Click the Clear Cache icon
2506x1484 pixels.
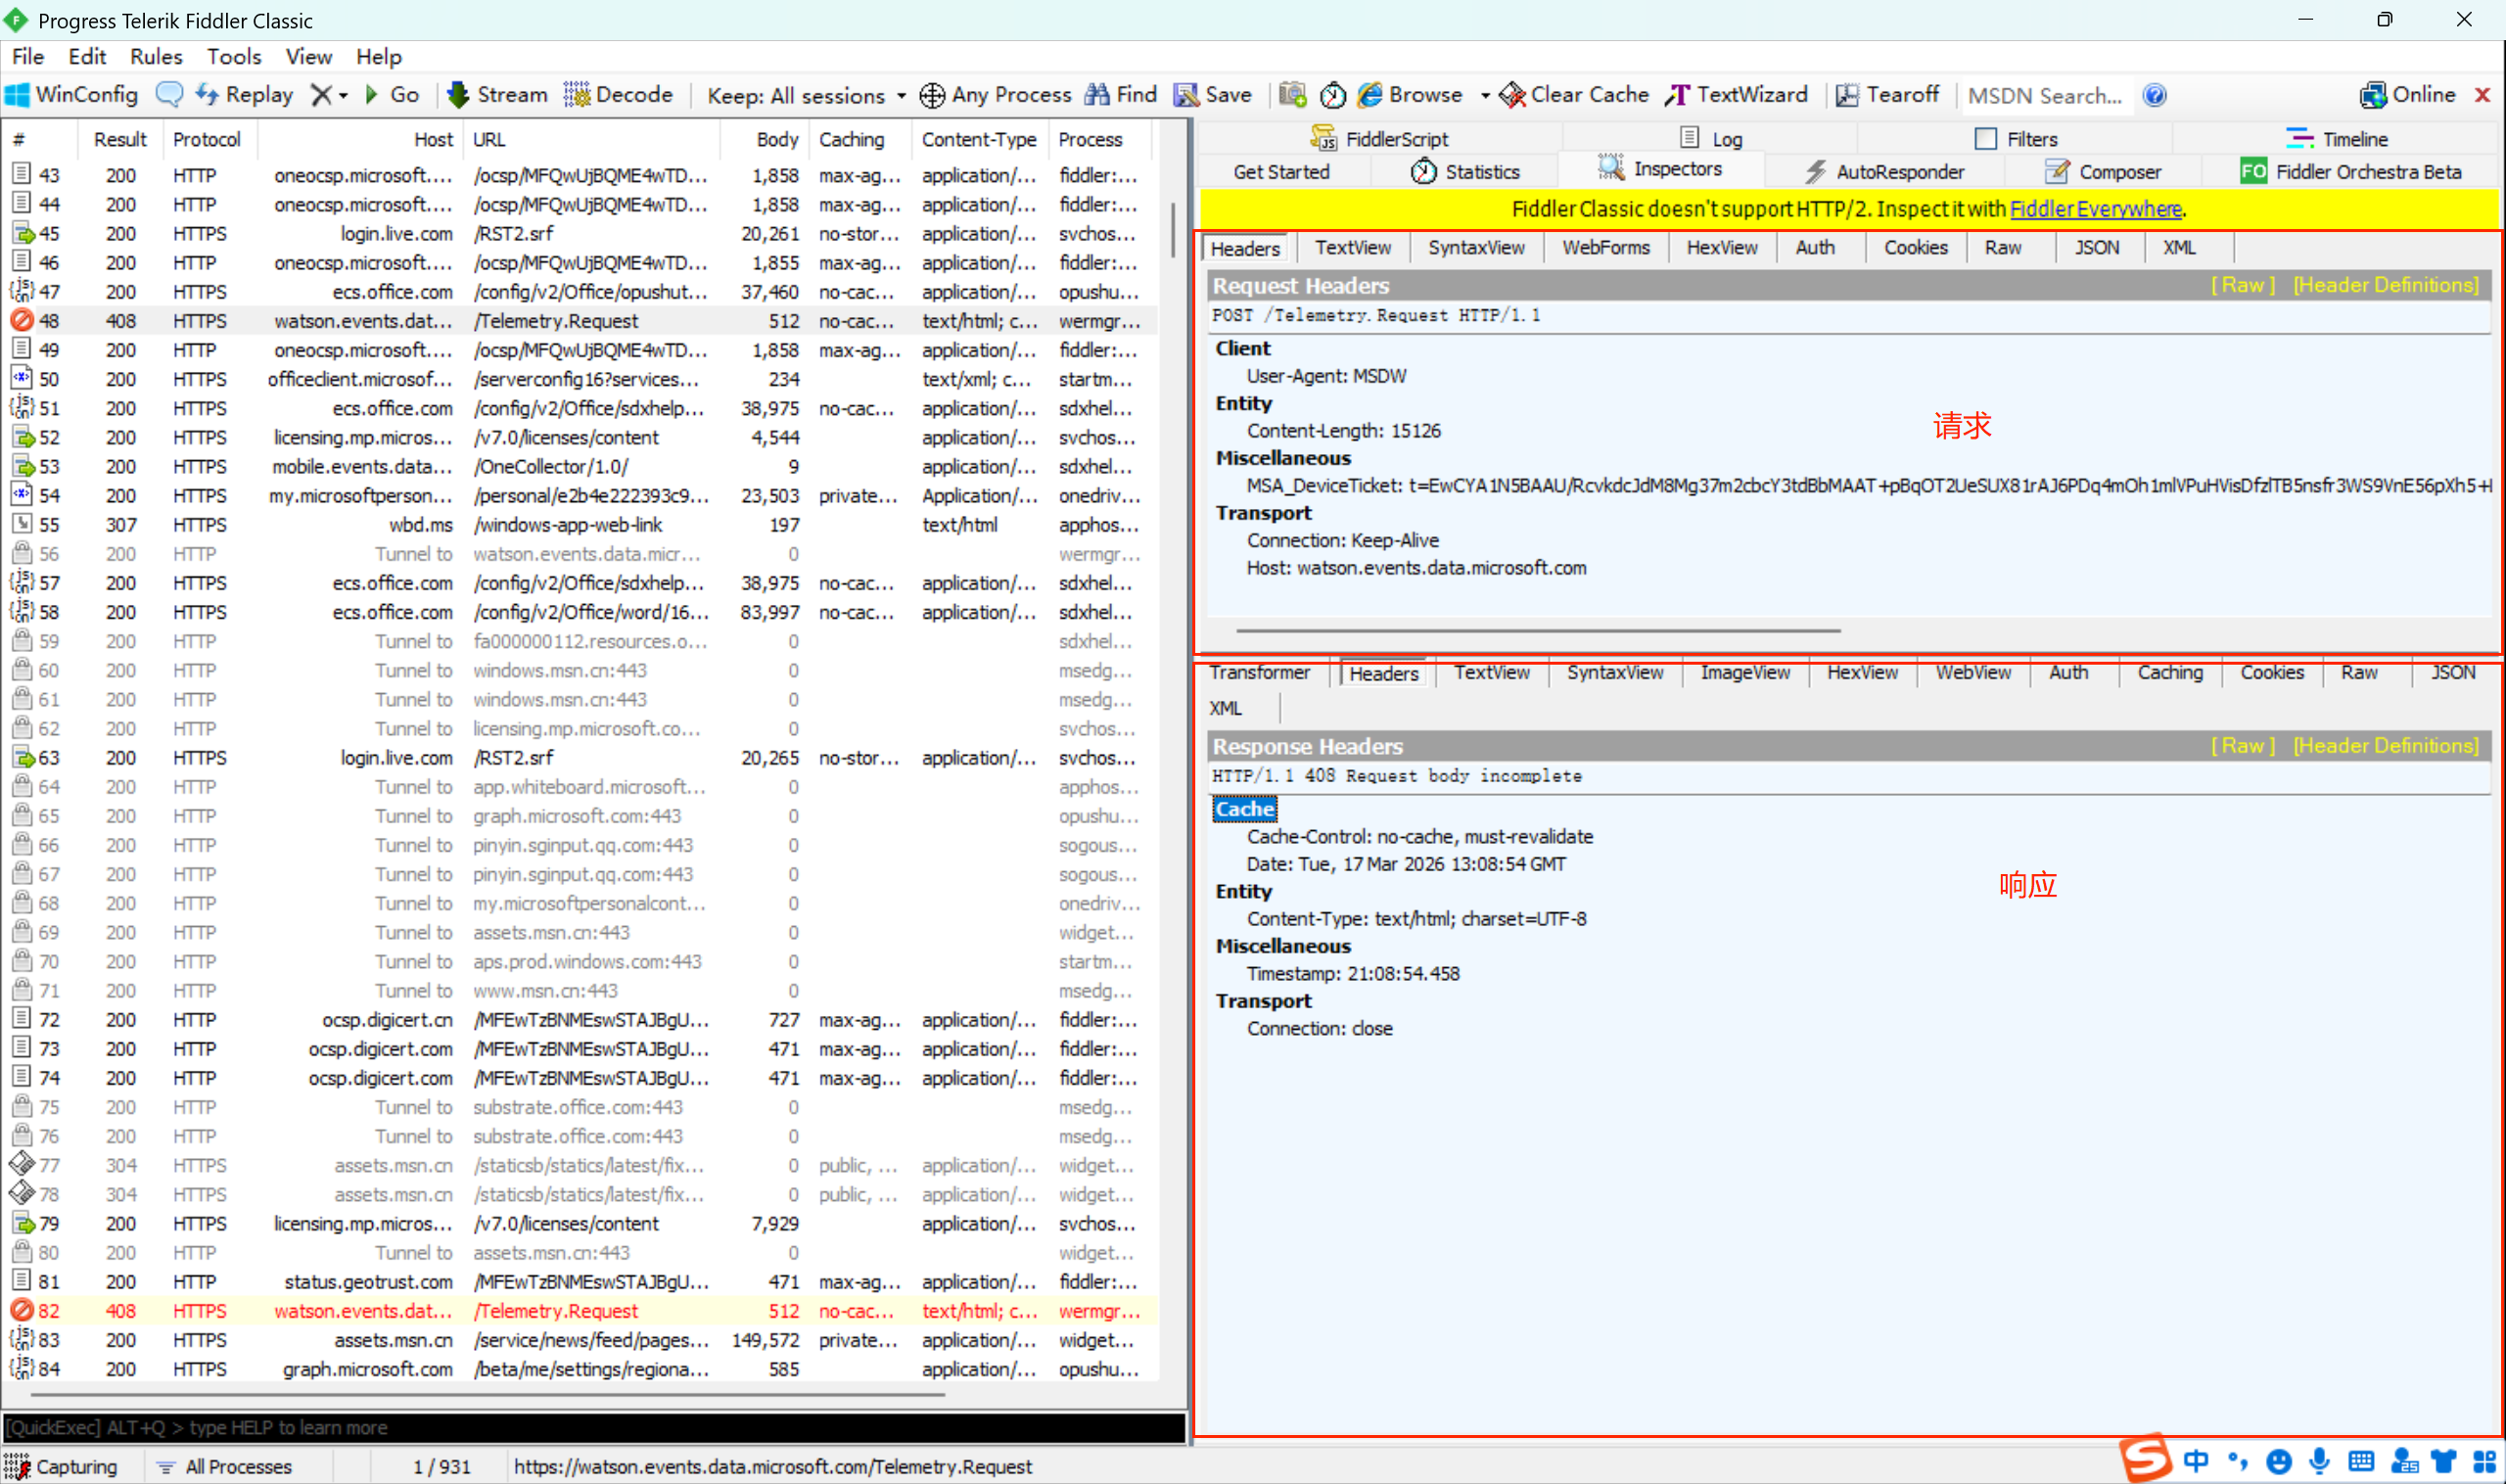(x=1512, y=95)
